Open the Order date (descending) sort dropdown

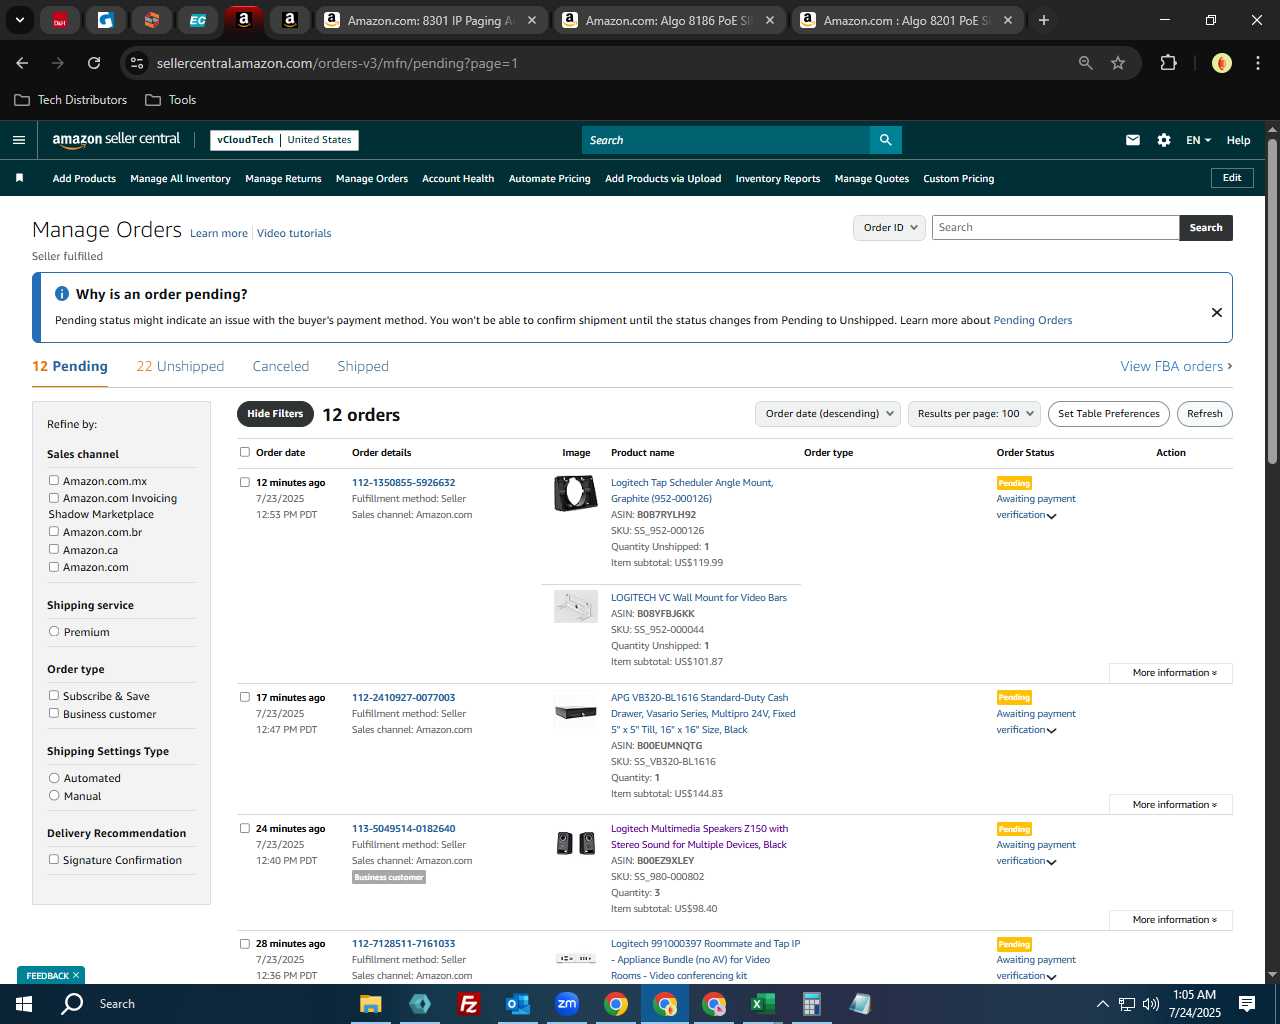[827, 414]
